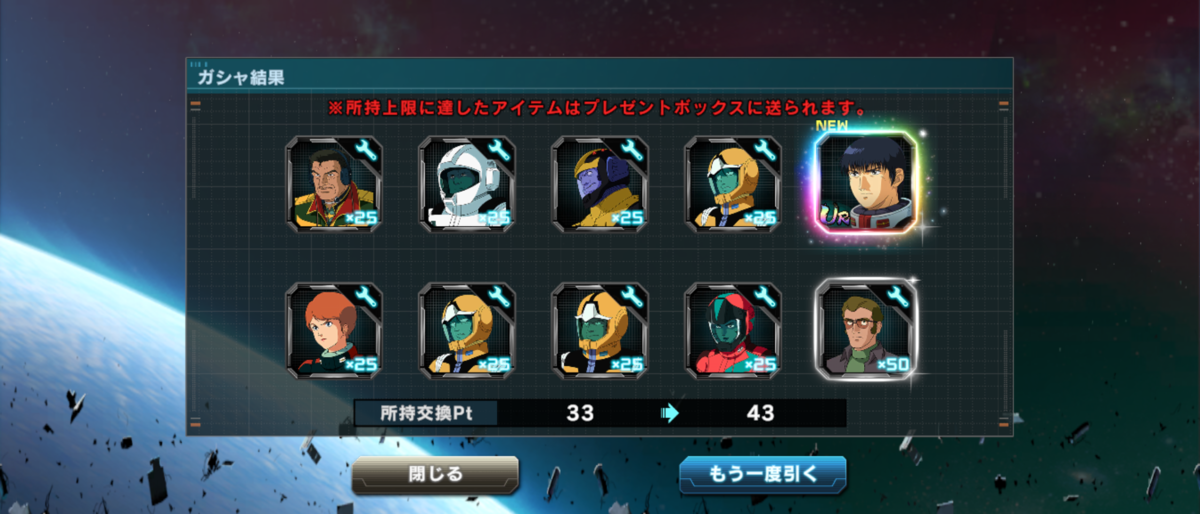The image size is (1200, 514).
Task: Select the mustached officer with headset portrait
Action: coord(334,184)
